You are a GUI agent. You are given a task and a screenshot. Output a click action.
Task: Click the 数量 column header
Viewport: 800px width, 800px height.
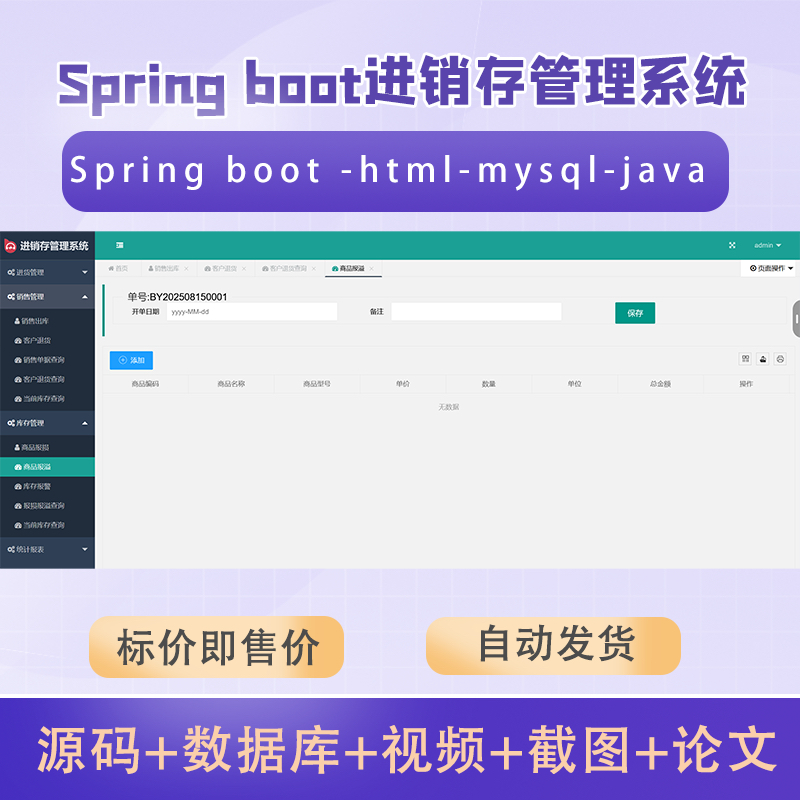(489, 384)
